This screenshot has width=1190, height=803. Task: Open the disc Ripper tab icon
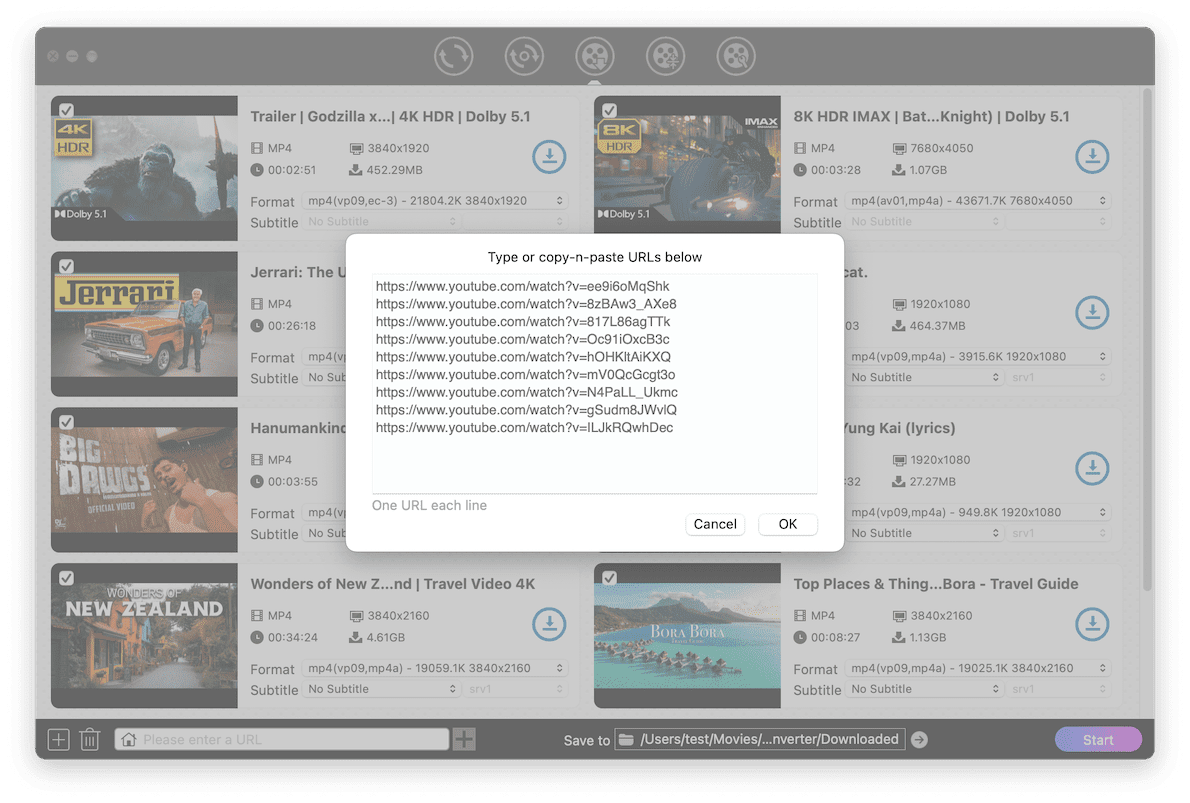(524, 56)
